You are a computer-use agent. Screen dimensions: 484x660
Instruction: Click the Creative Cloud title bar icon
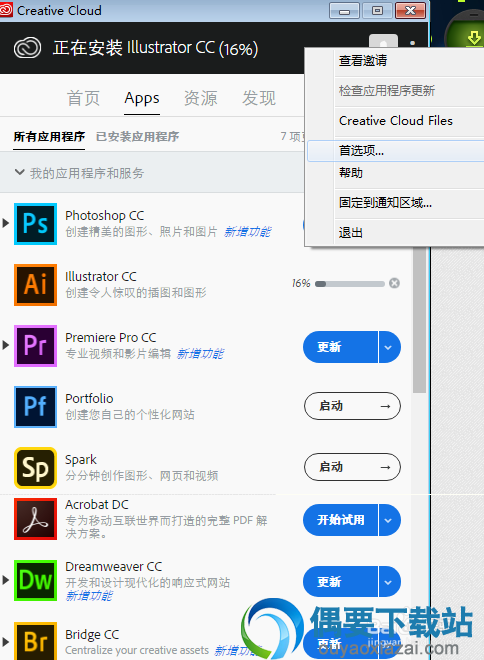6,10
